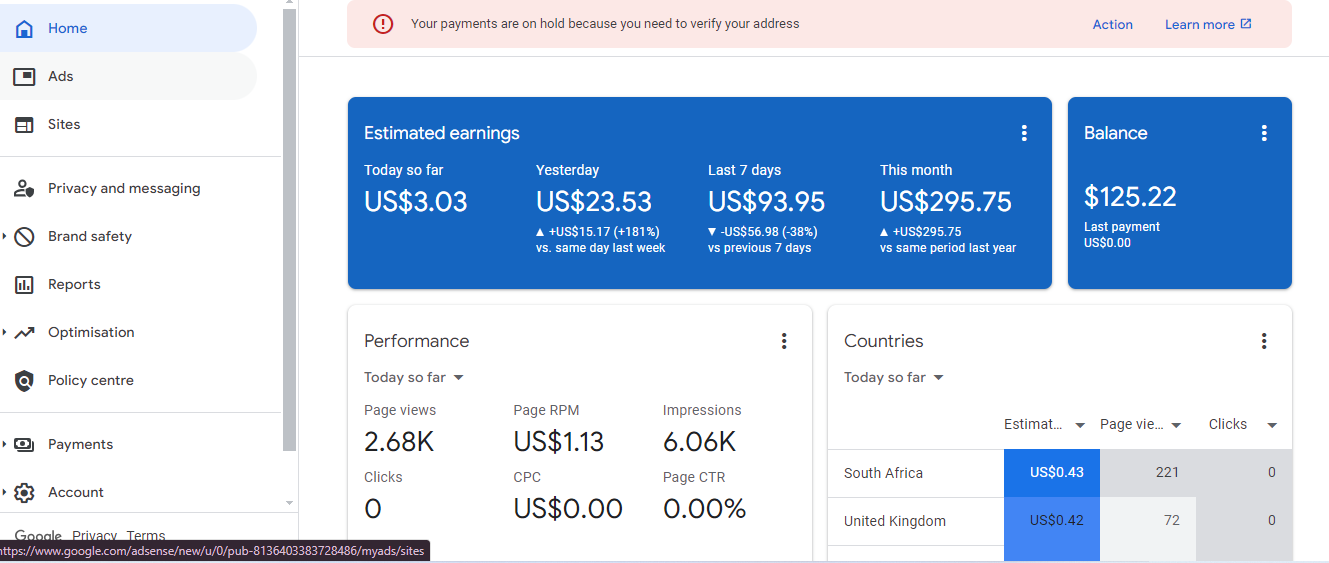Open the Privacy footer link
This screenshot has height=563, width=1329.
(x=94, y=535)
